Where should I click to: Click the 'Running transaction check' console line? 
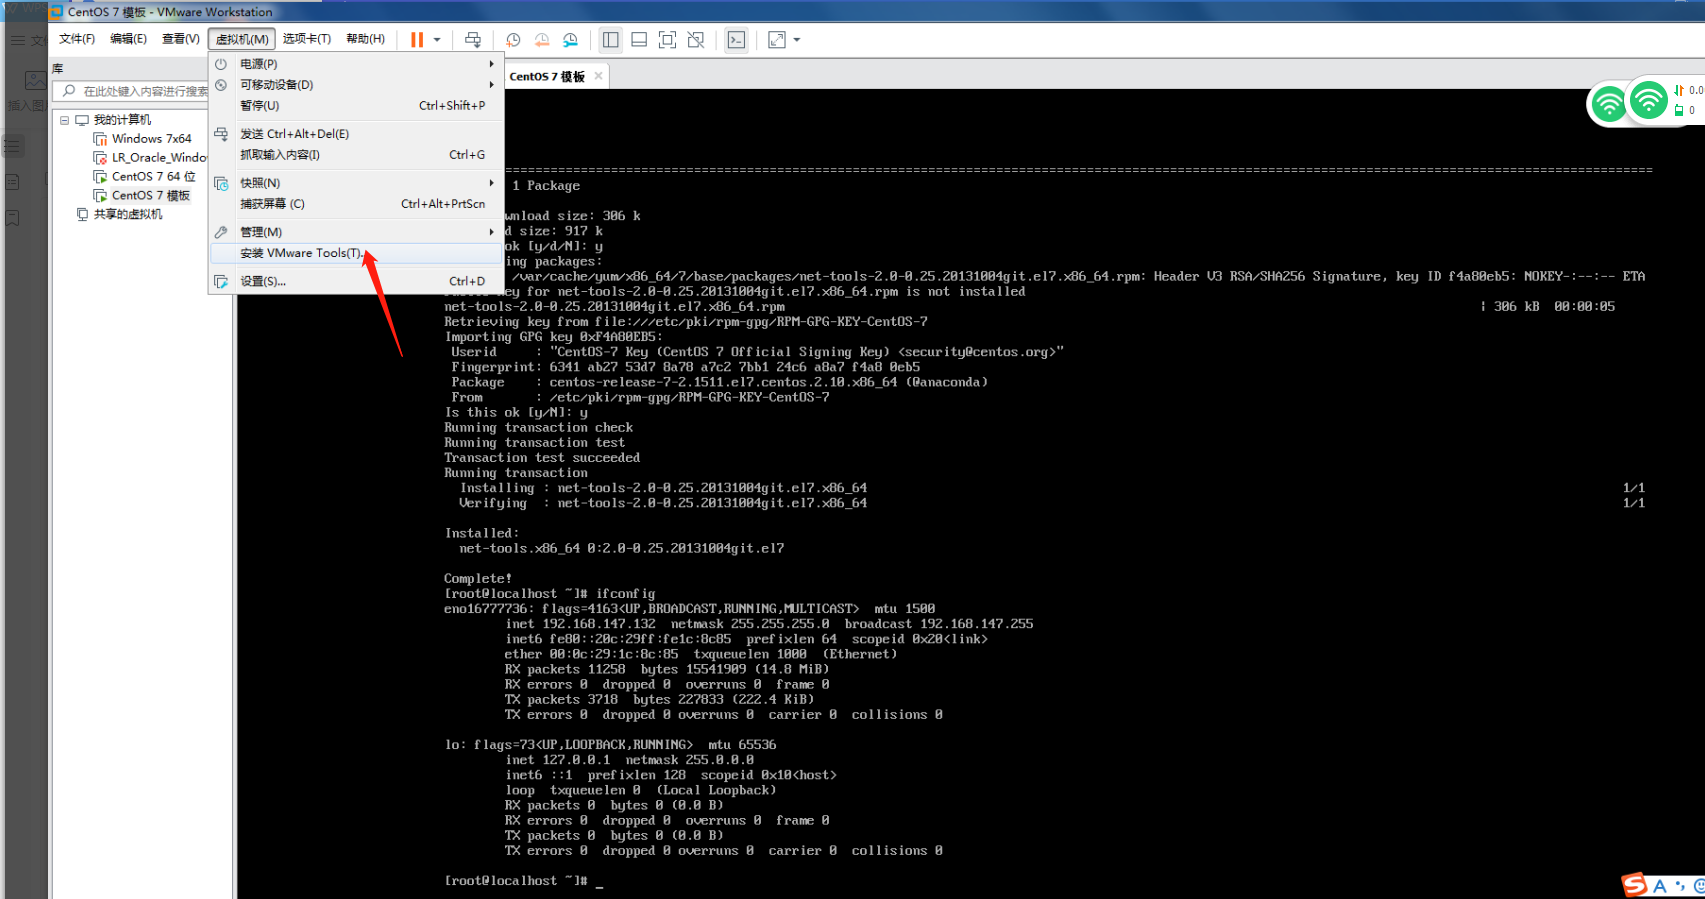538,428
